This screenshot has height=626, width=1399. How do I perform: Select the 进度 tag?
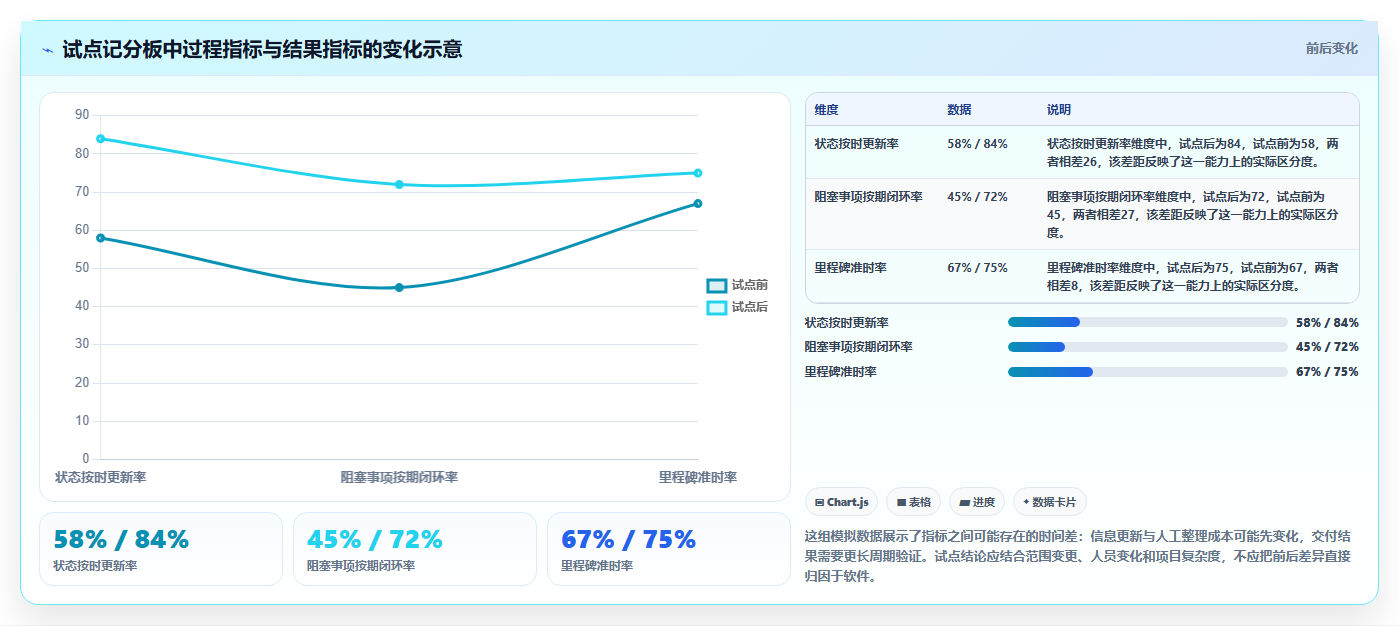coord(977,502)
